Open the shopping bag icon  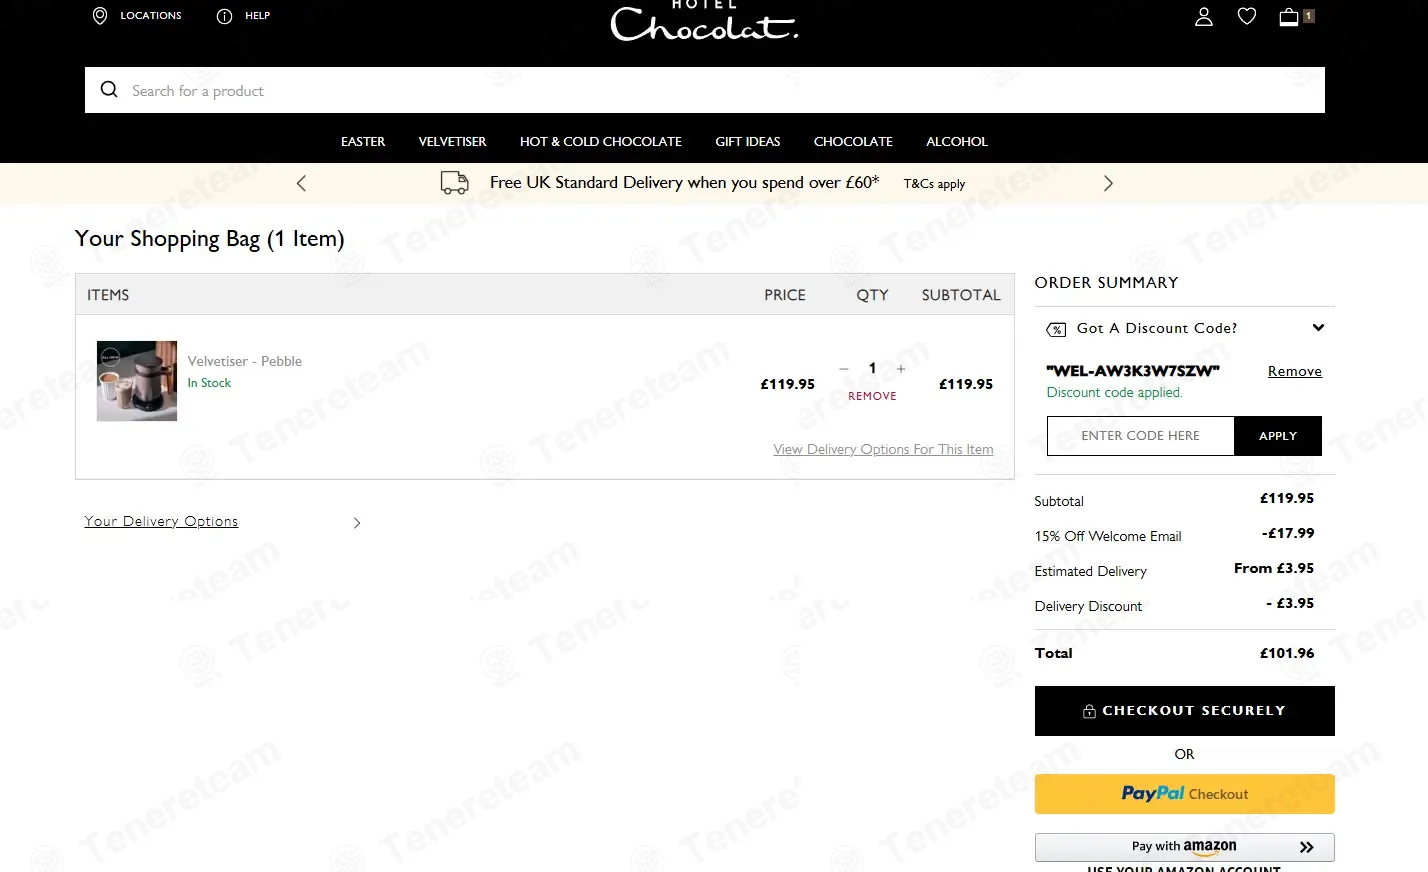point(1289,16)
